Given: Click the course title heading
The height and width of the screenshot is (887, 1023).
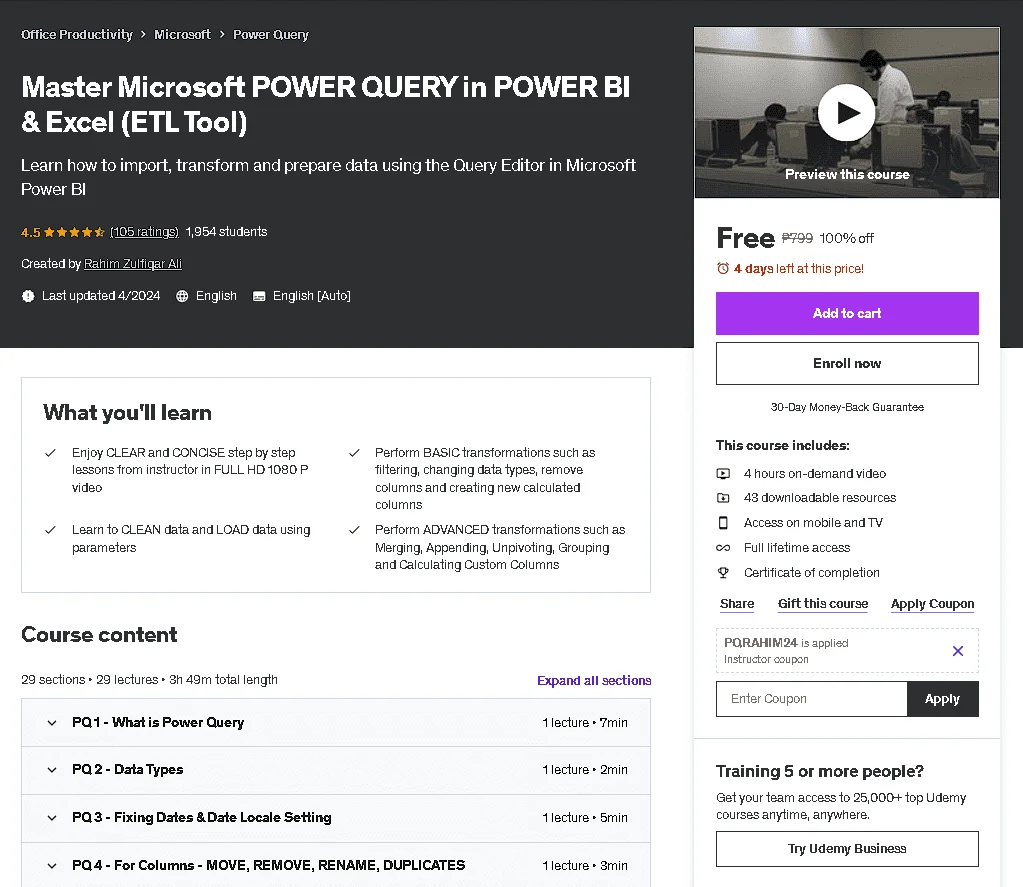Looking at the screenshot, I should [326, 104].
